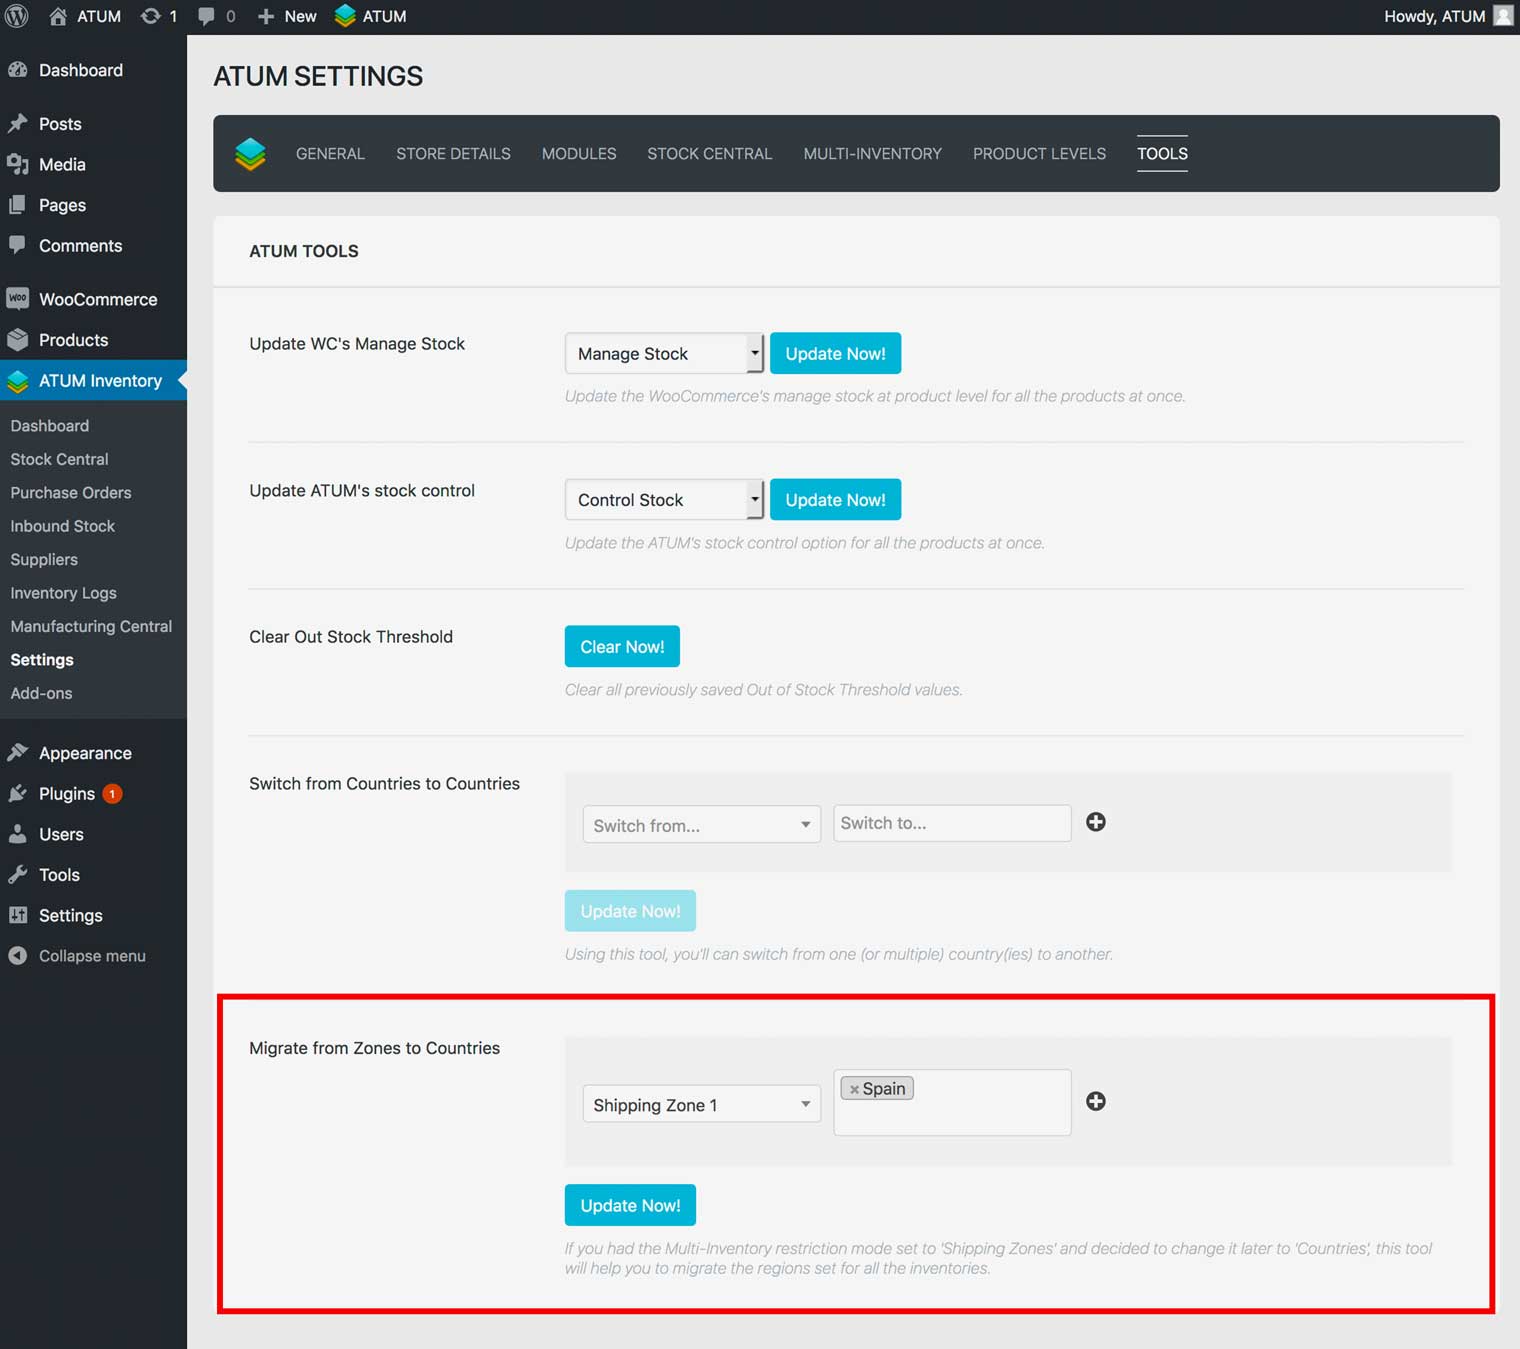Click the Collapse menu arrow icon
Image resolution: width=1520 pixels, height=1349 pixels.
coord(17,956)
